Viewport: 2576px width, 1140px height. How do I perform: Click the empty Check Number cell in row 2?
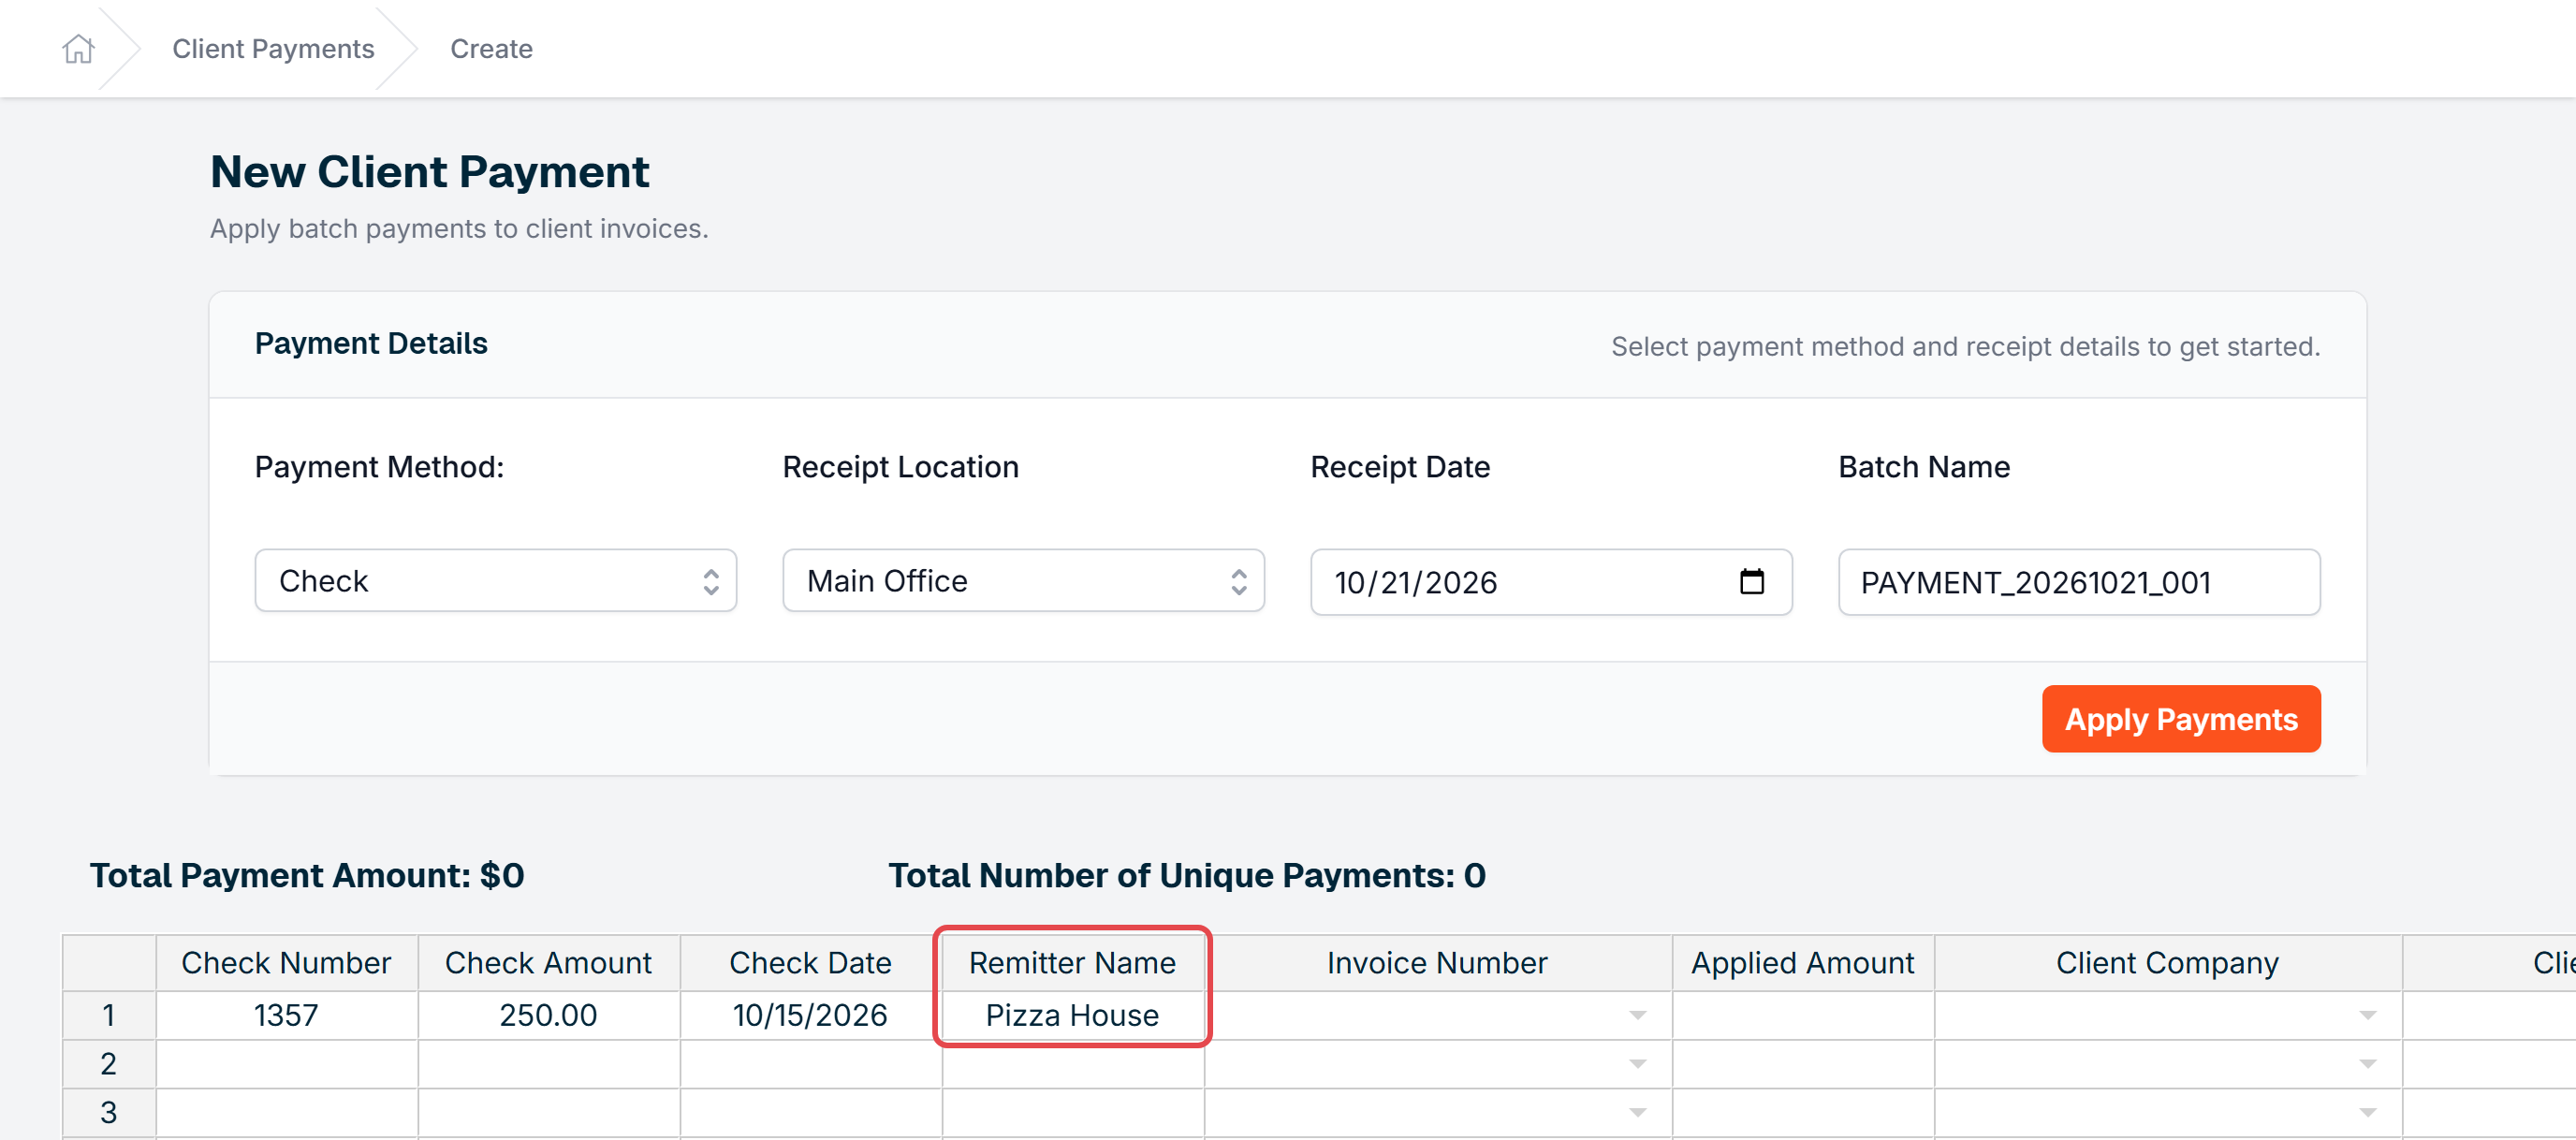(287, 1064)
